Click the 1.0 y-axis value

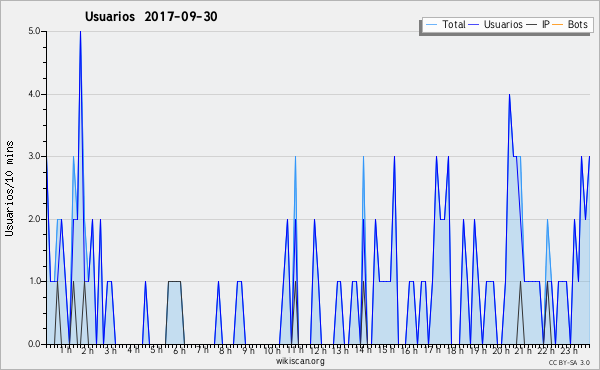click(x=34, y=281)
